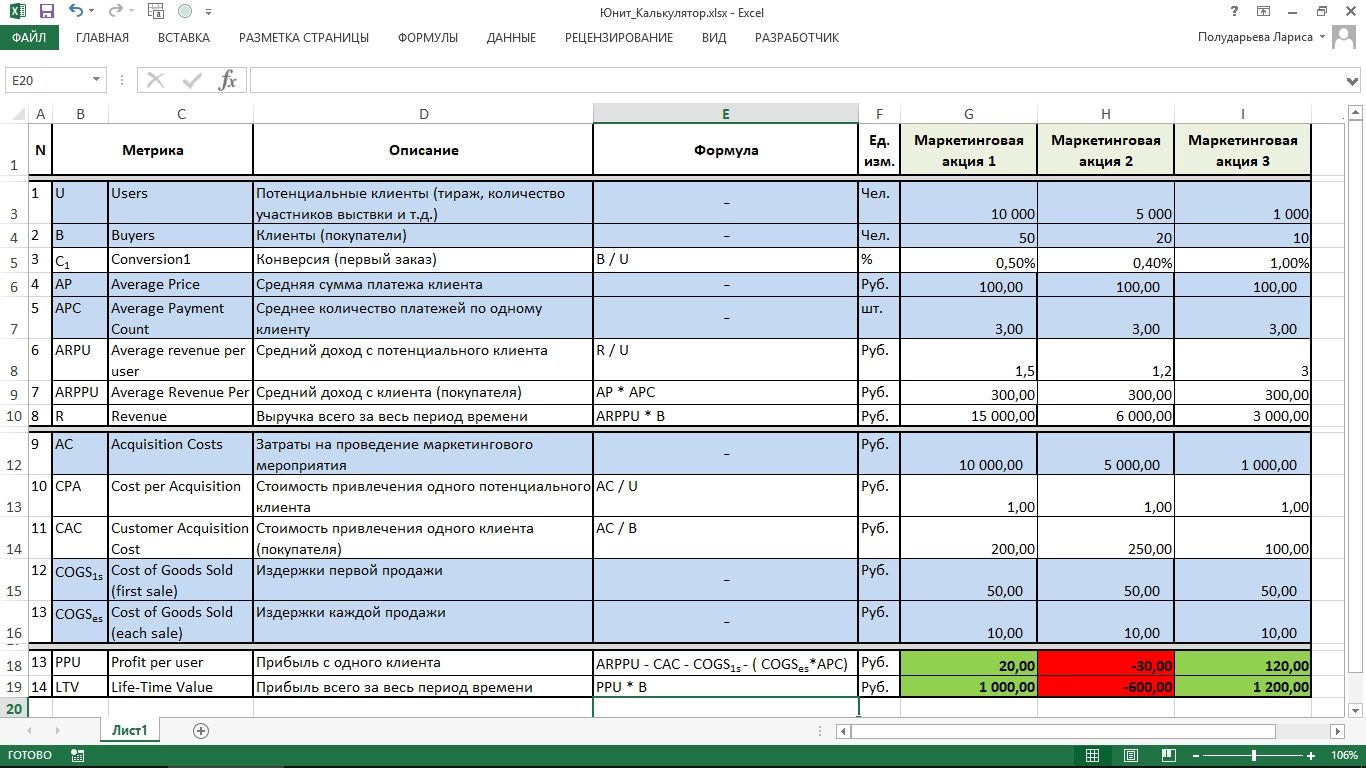Click the Help question mark icon
1366x768 pixels.
[x=1233, y=12]
